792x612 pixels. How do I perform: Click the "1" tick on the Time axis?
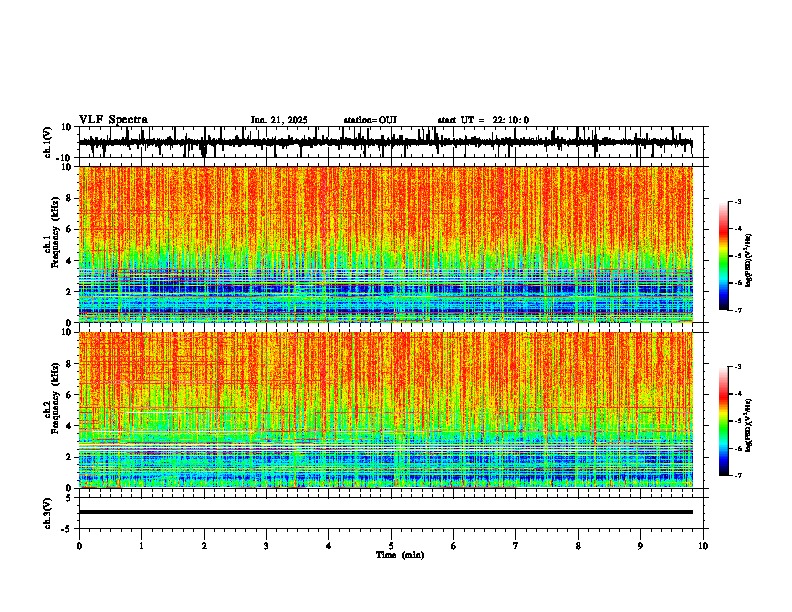(x=141, y=546)
